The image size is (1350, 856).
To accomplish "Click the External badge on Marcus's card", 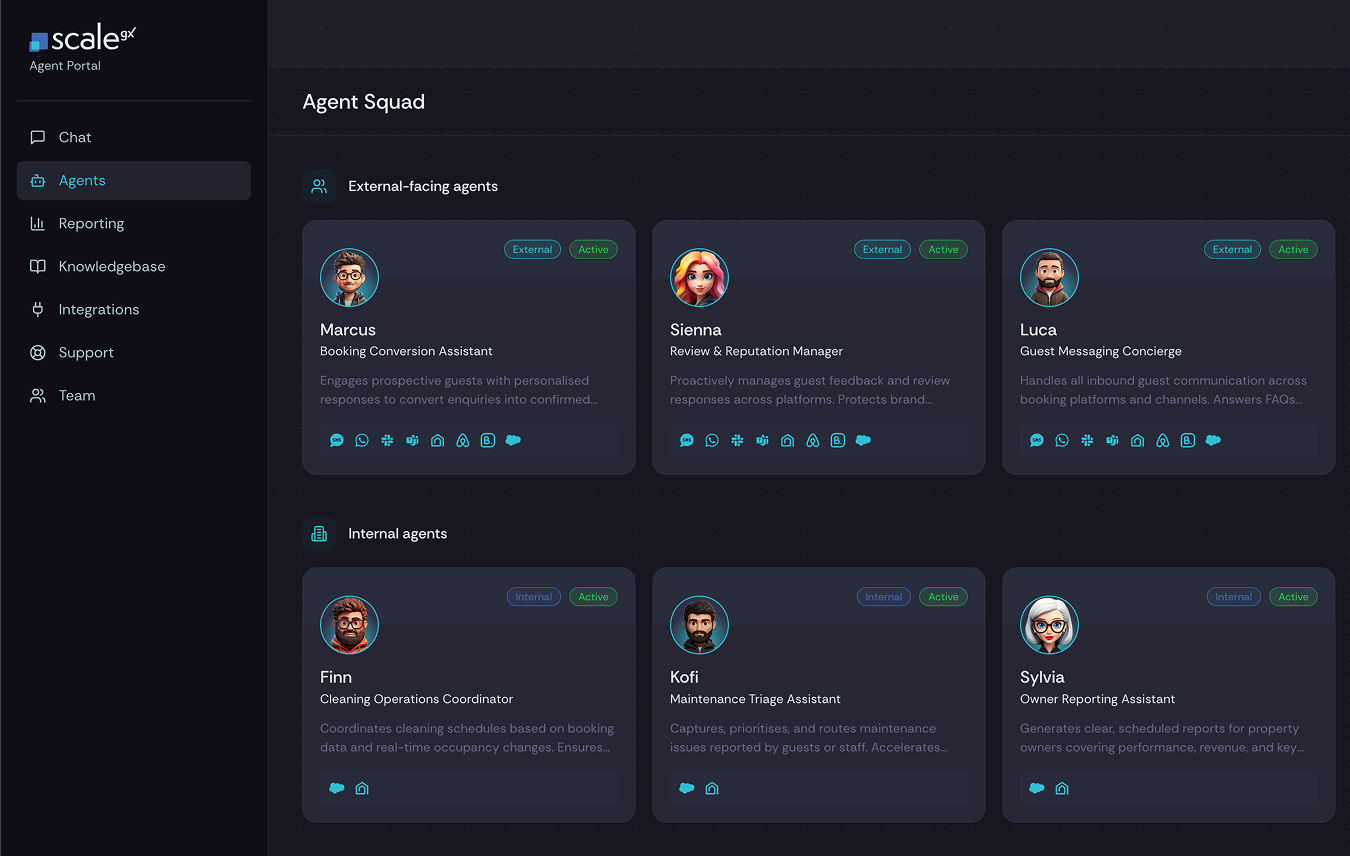I will pos(532,249).
